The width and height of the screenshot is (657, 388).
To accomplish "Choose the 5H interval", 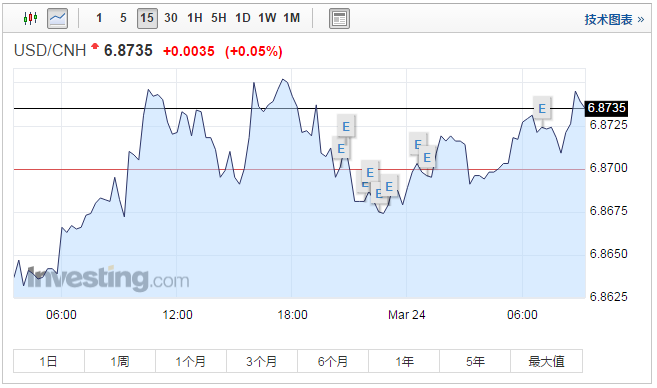I will 219,18.
